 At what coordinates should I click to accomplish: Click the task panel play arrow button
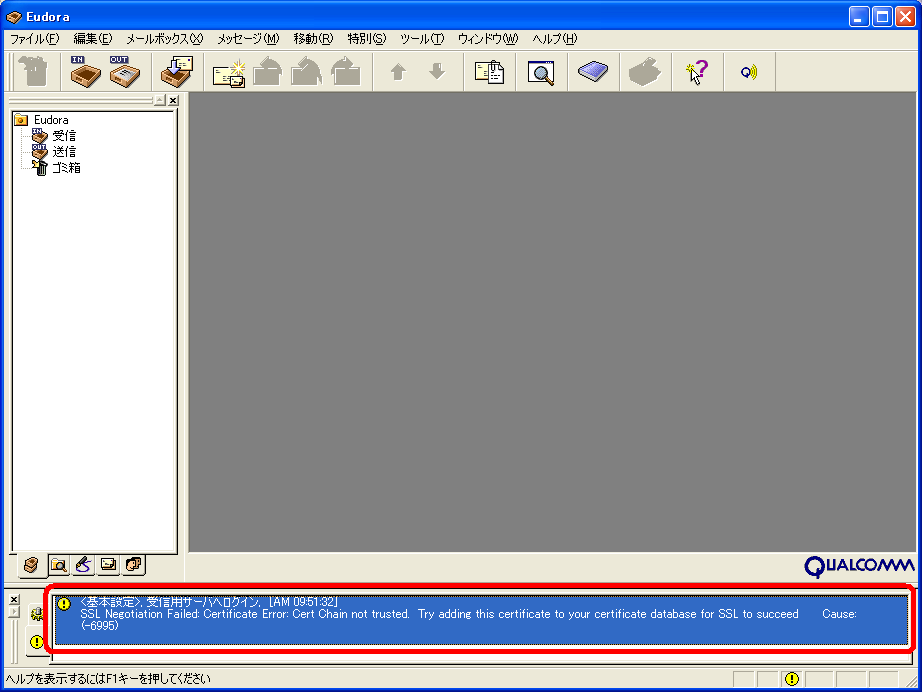(x=14, y=612)
